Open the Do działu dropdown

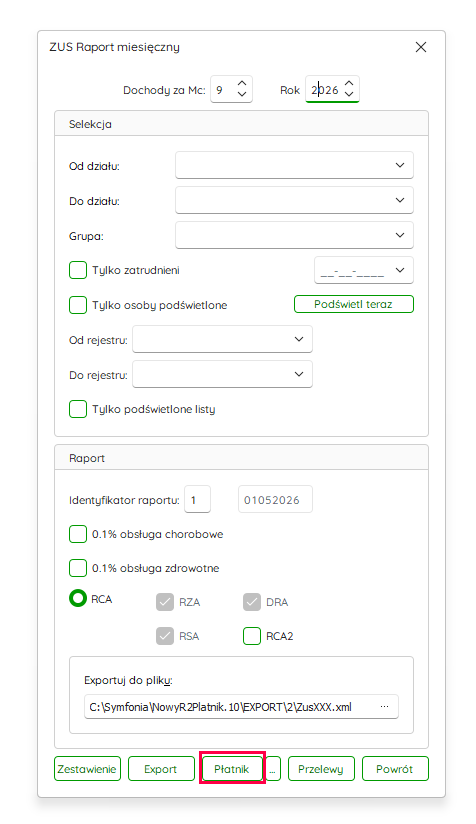coord(294,200)
